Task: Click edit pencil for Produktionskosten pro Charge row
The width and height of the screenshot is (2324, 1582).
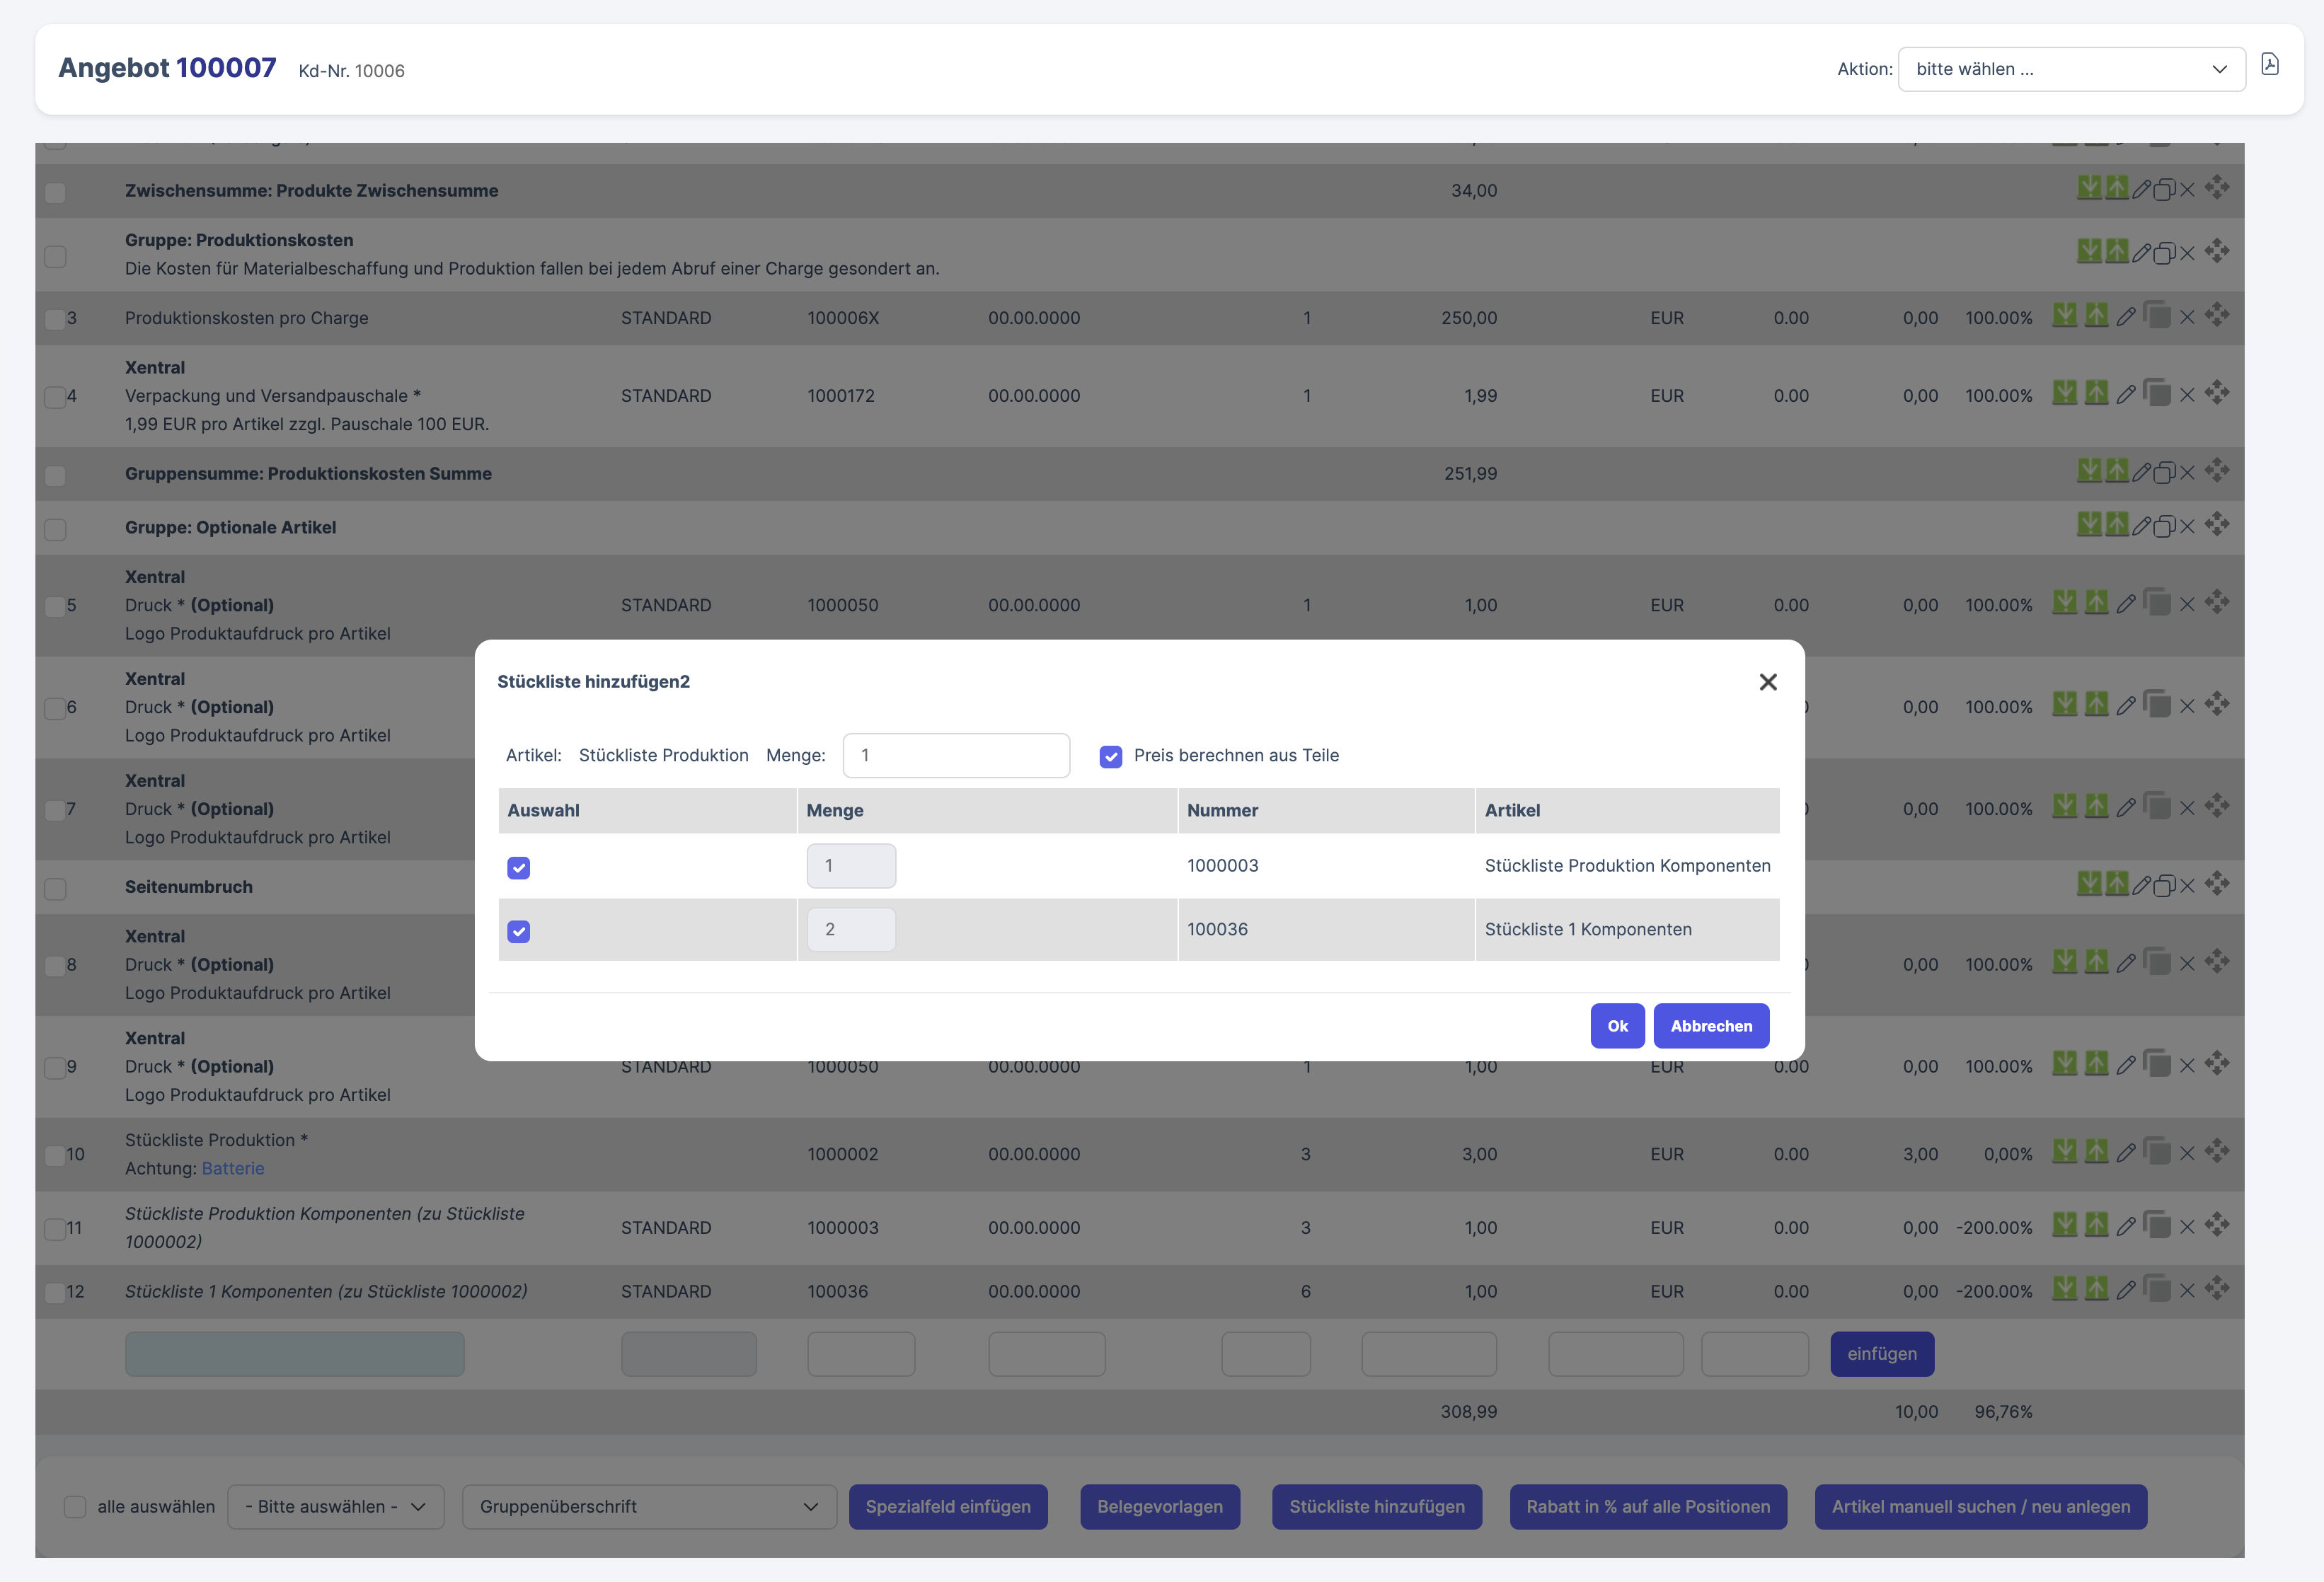Action: [2126, 317]
